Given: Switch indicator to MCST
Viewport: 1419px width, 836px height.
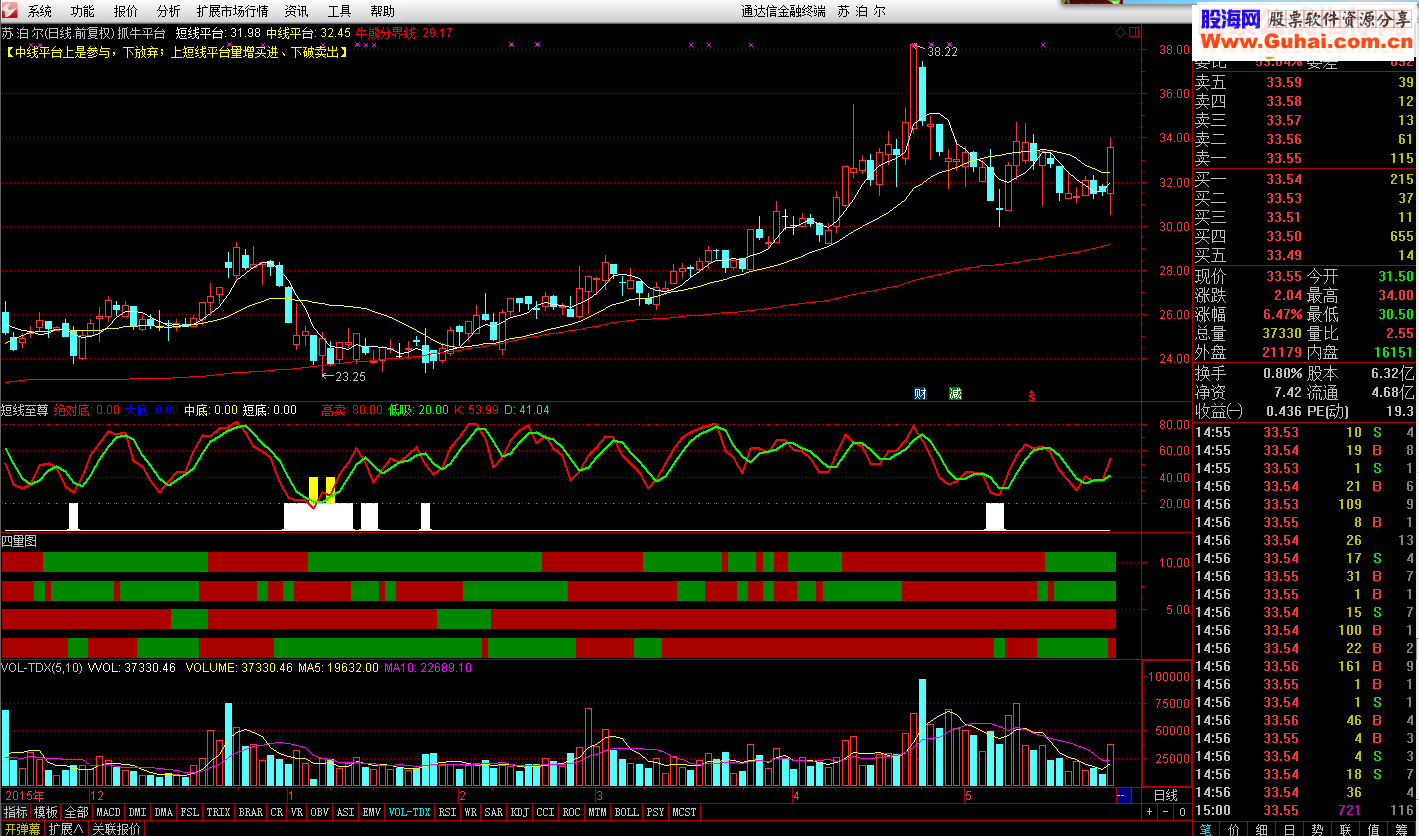Looking at the screenshot, I should click(x=684, y=812).
